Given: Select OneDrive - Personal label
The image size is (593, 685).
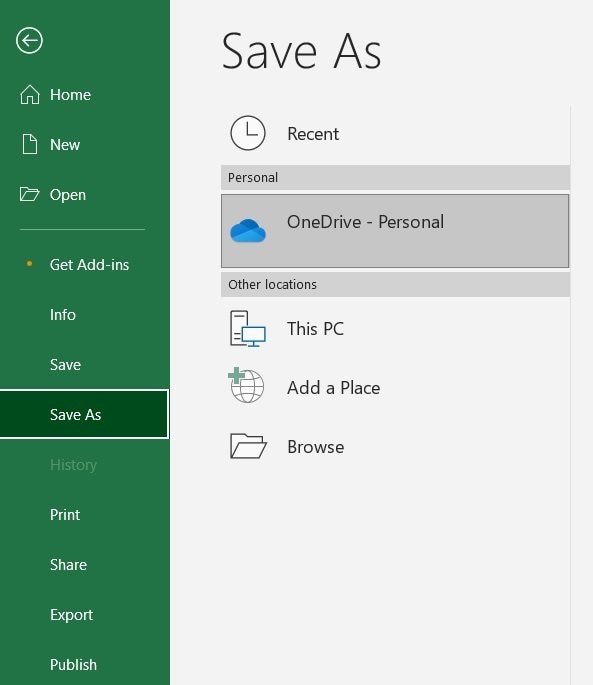Looking at the screenshot, I should point(365,222).
